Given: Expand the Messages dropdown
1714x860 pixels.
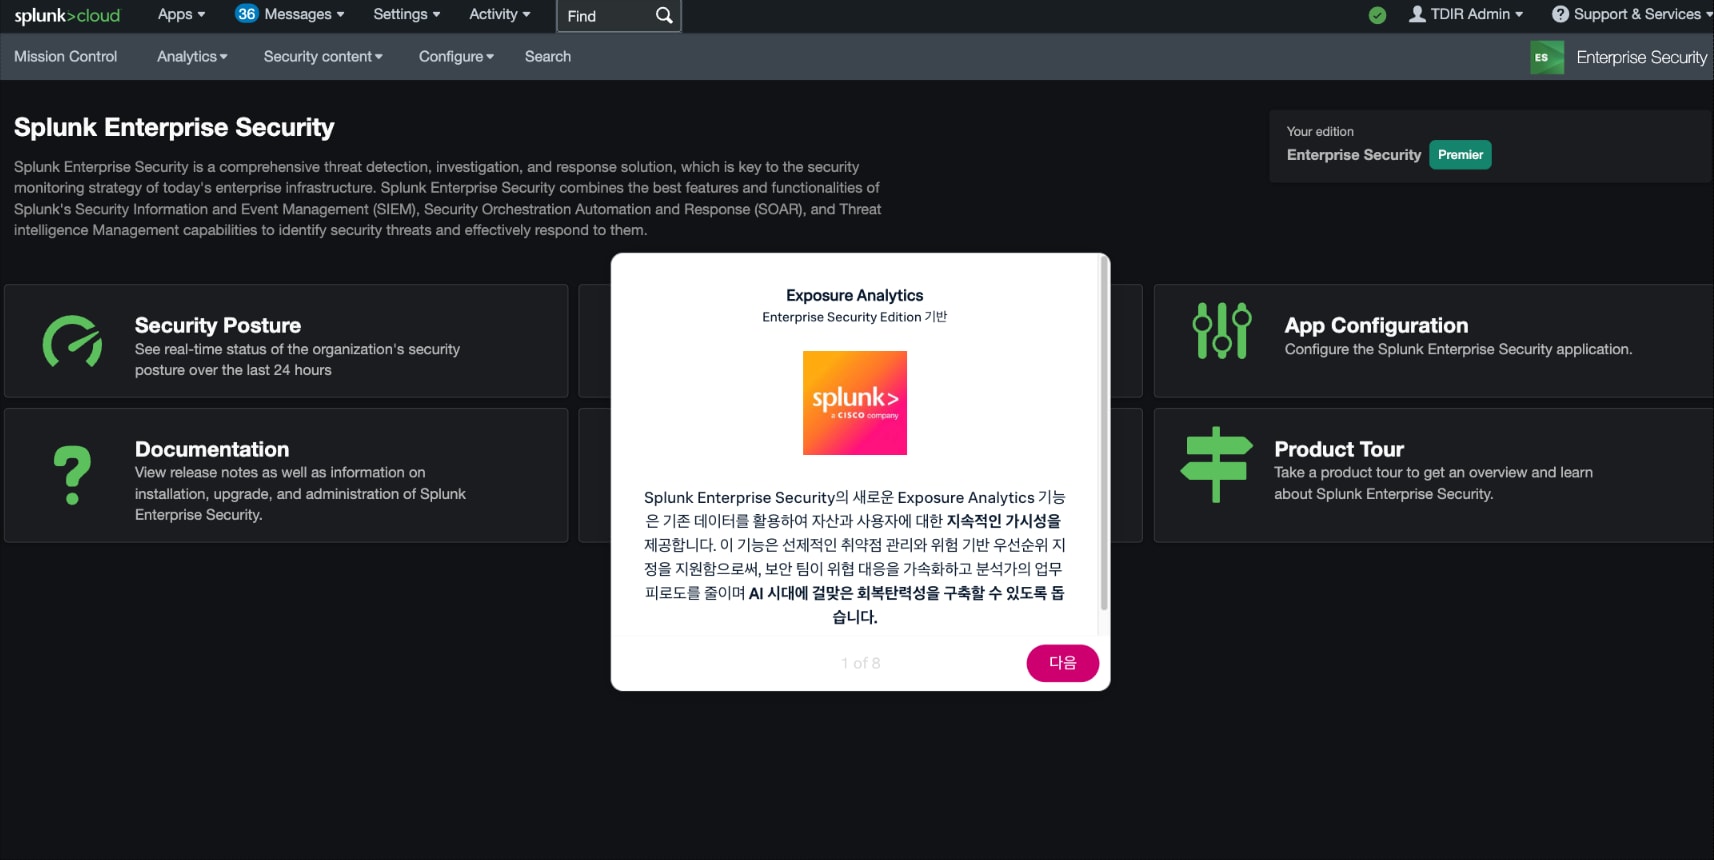Looking at the screenshot, I should pos(304,14).
